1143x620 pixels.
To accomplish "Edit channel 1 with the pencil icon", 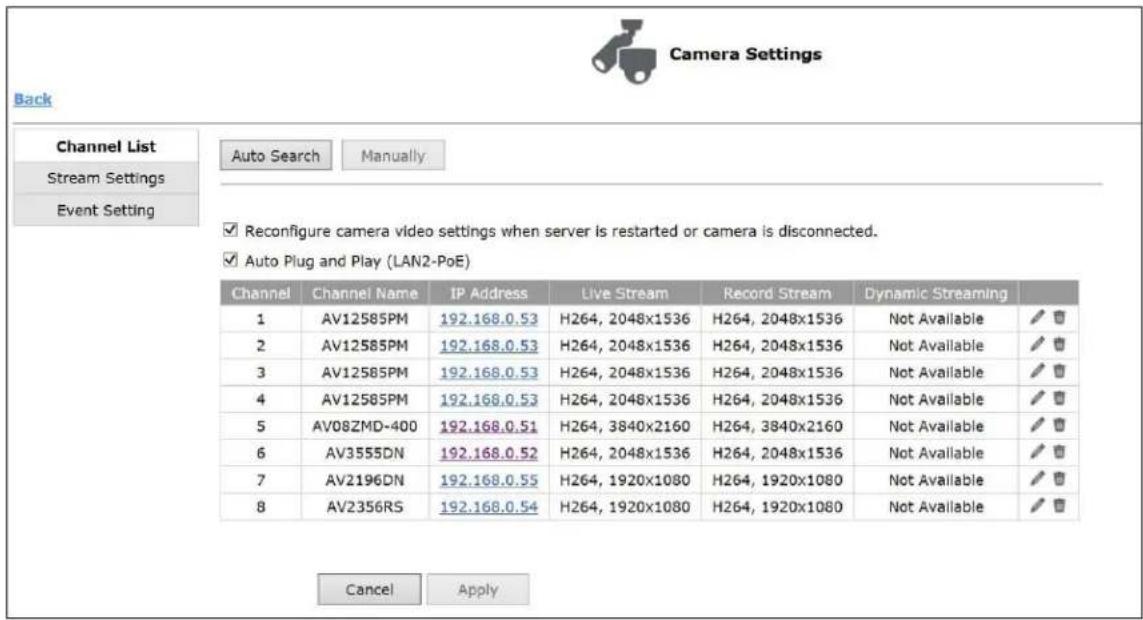I will pos(1037,318).
